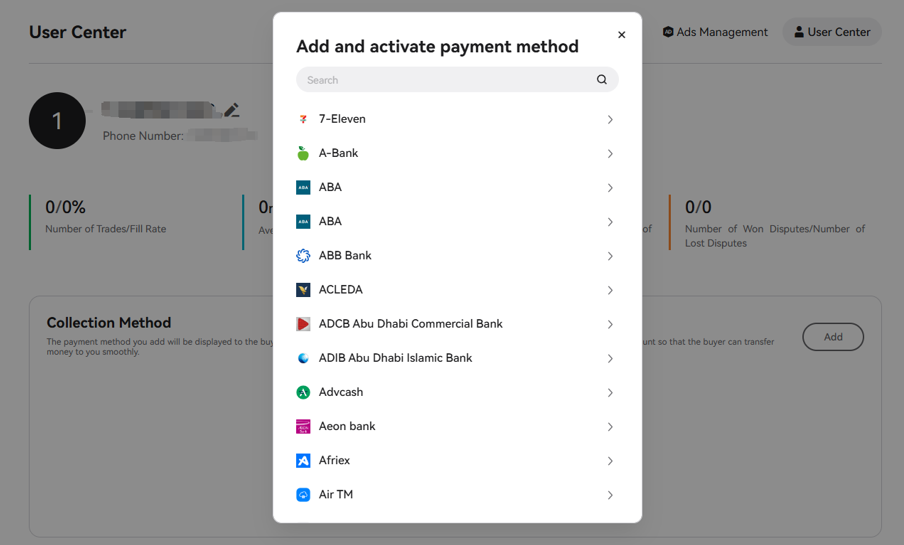Close the payment method dialog
The image size is (904, 545).
point(622,35)
